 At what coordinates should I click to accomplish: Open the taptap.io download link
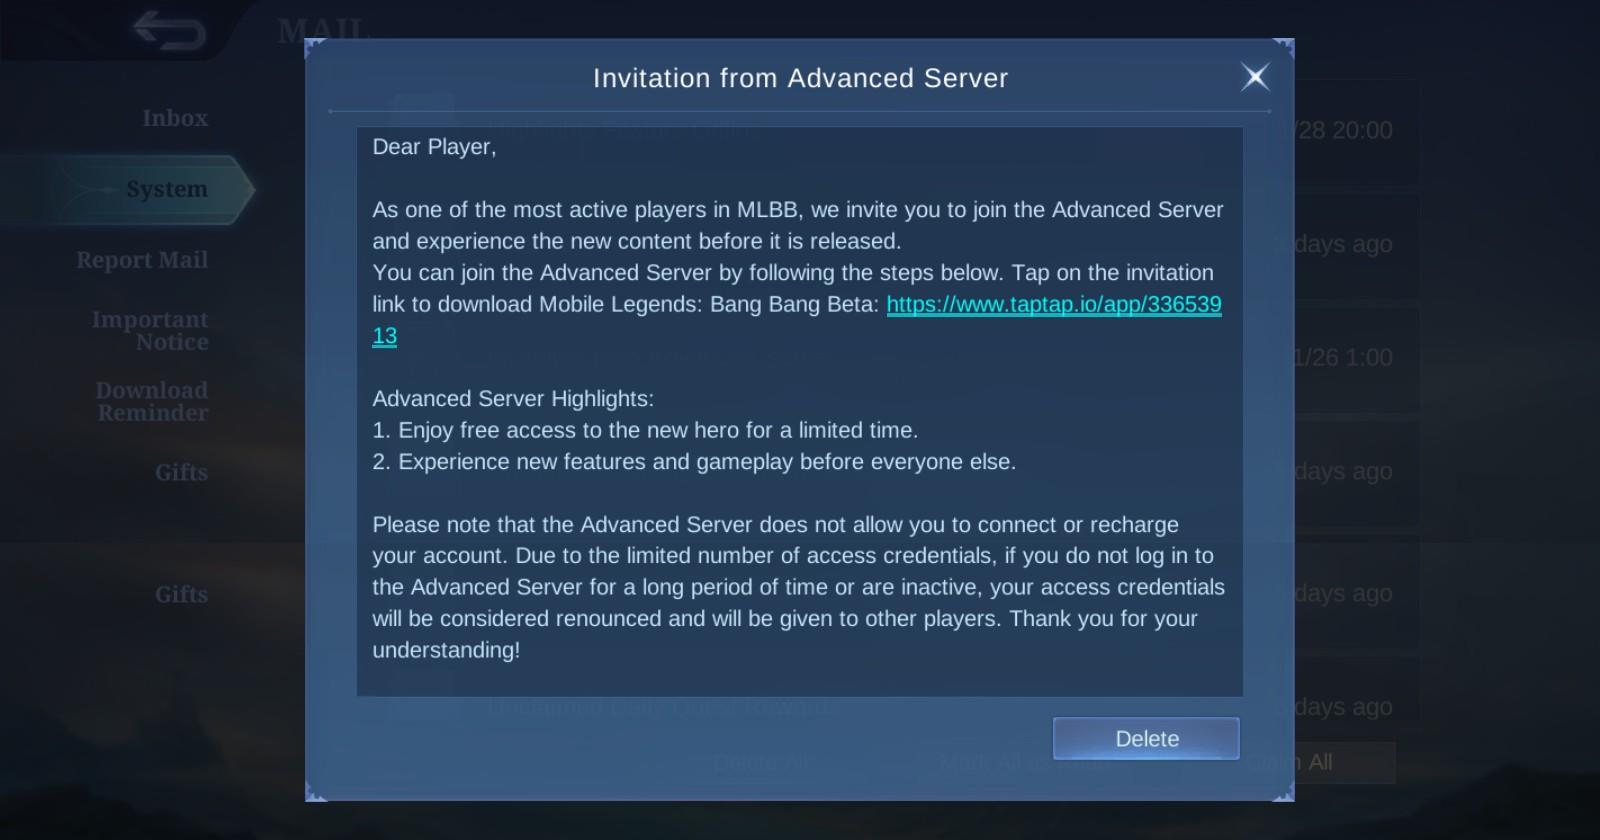click(1053, 304)
